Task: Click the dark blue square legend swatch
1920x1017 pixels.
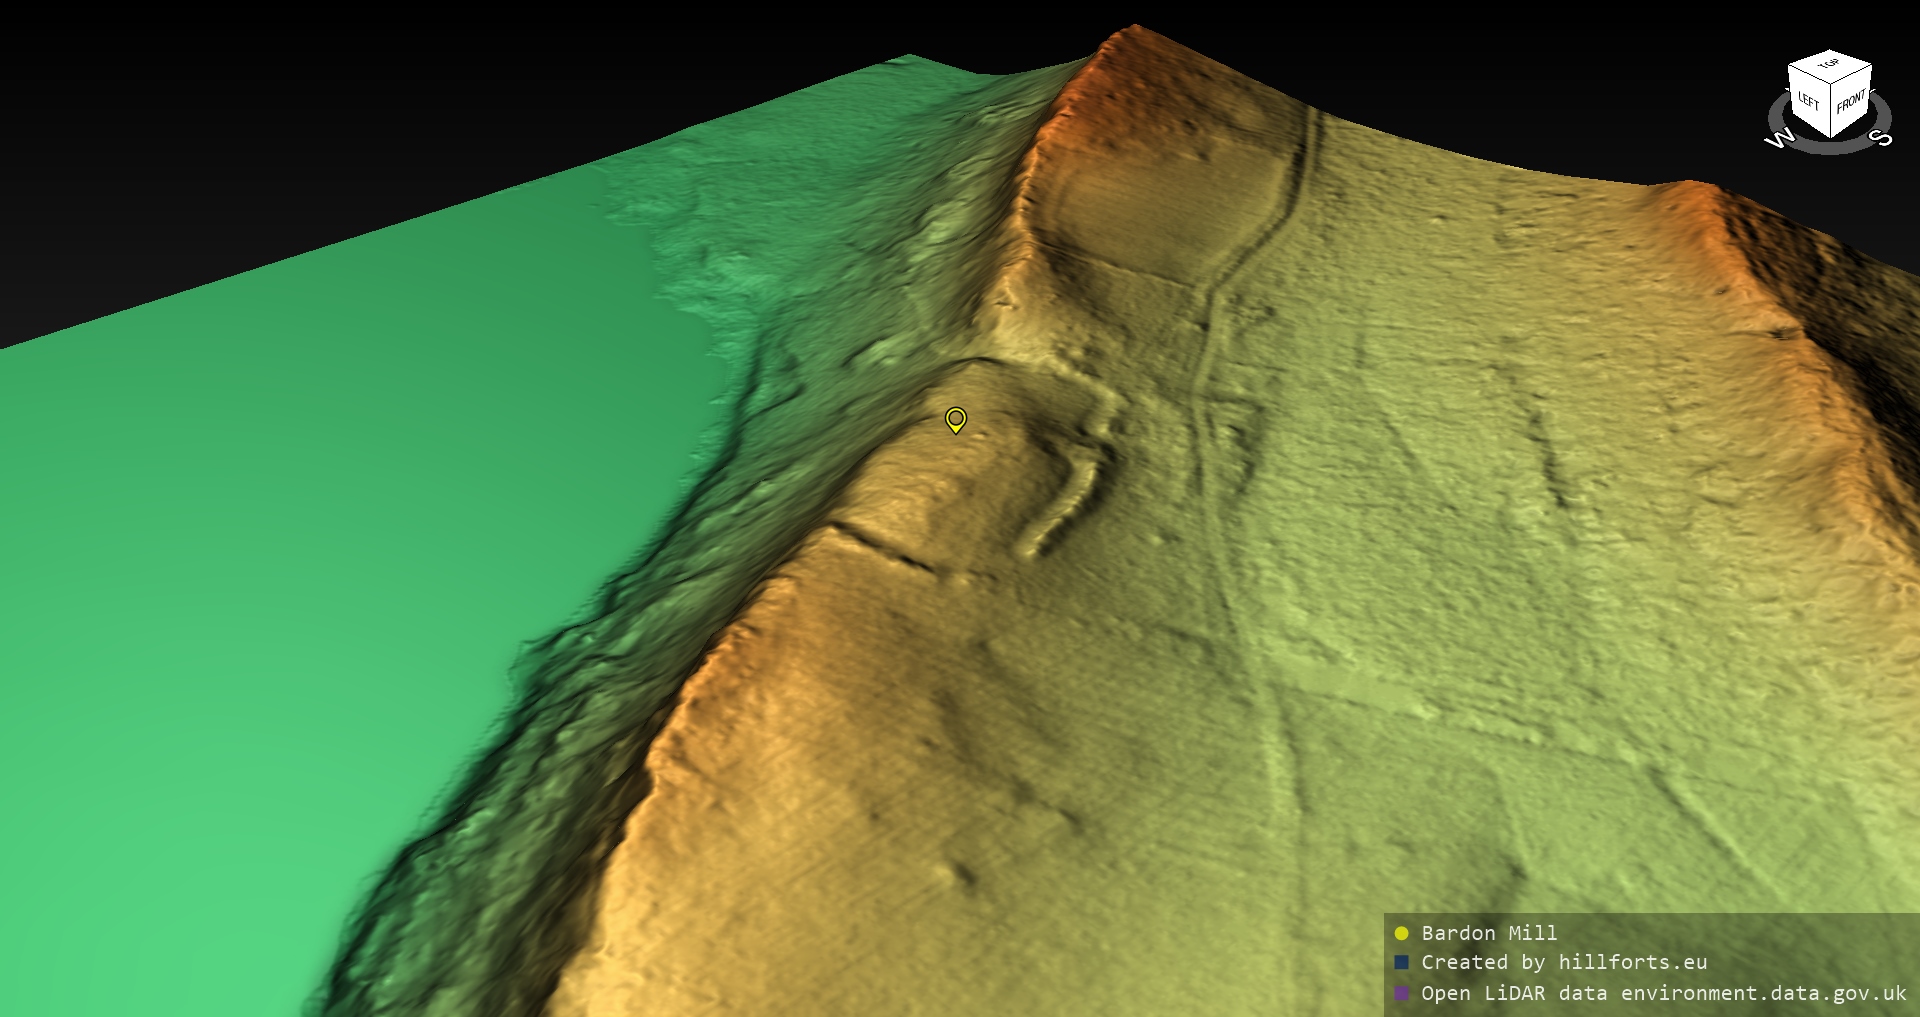Action: click(1401, 962)
